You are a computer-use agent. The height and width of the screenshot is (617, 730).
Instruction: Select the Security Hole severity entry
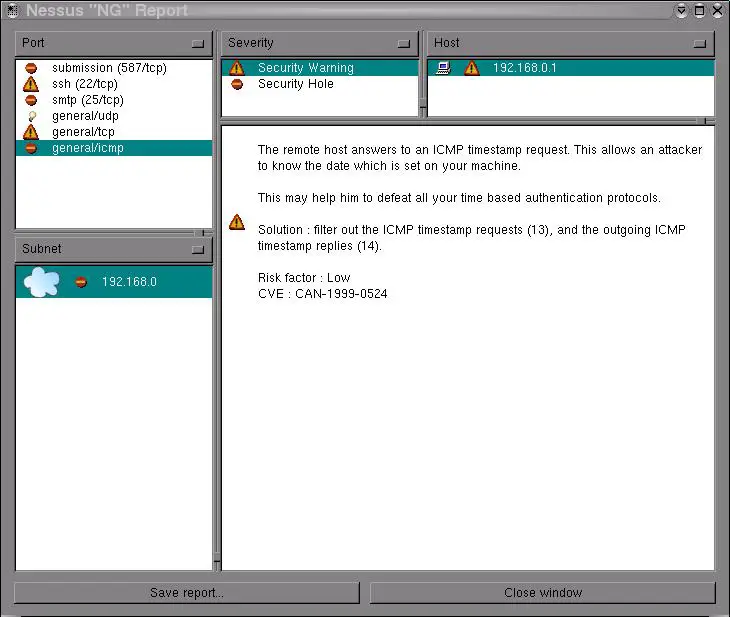pyautogui.click(x=295, y=84)
